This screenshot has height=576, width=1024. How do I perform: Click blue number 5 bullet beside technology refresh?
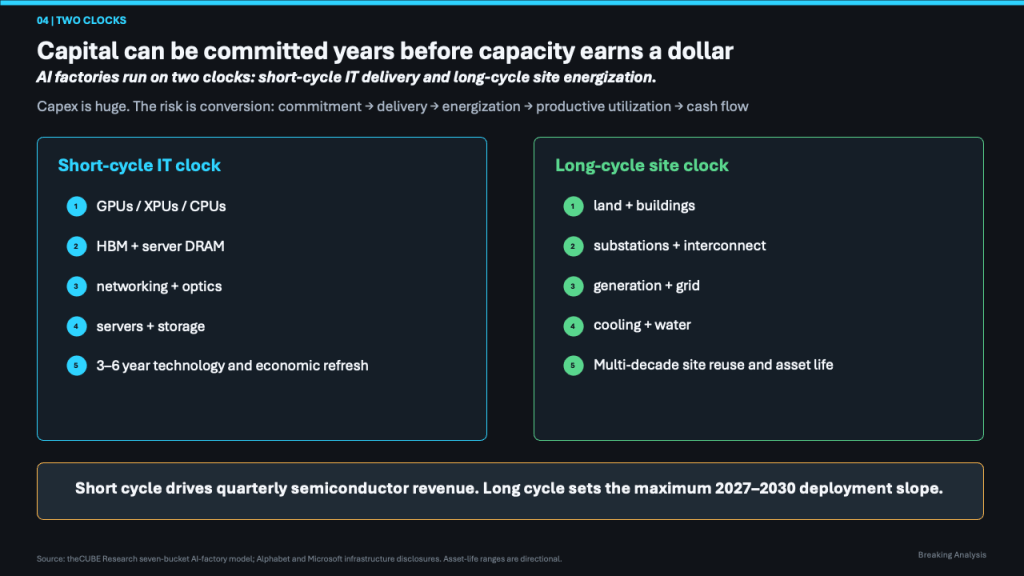(76, 366)
